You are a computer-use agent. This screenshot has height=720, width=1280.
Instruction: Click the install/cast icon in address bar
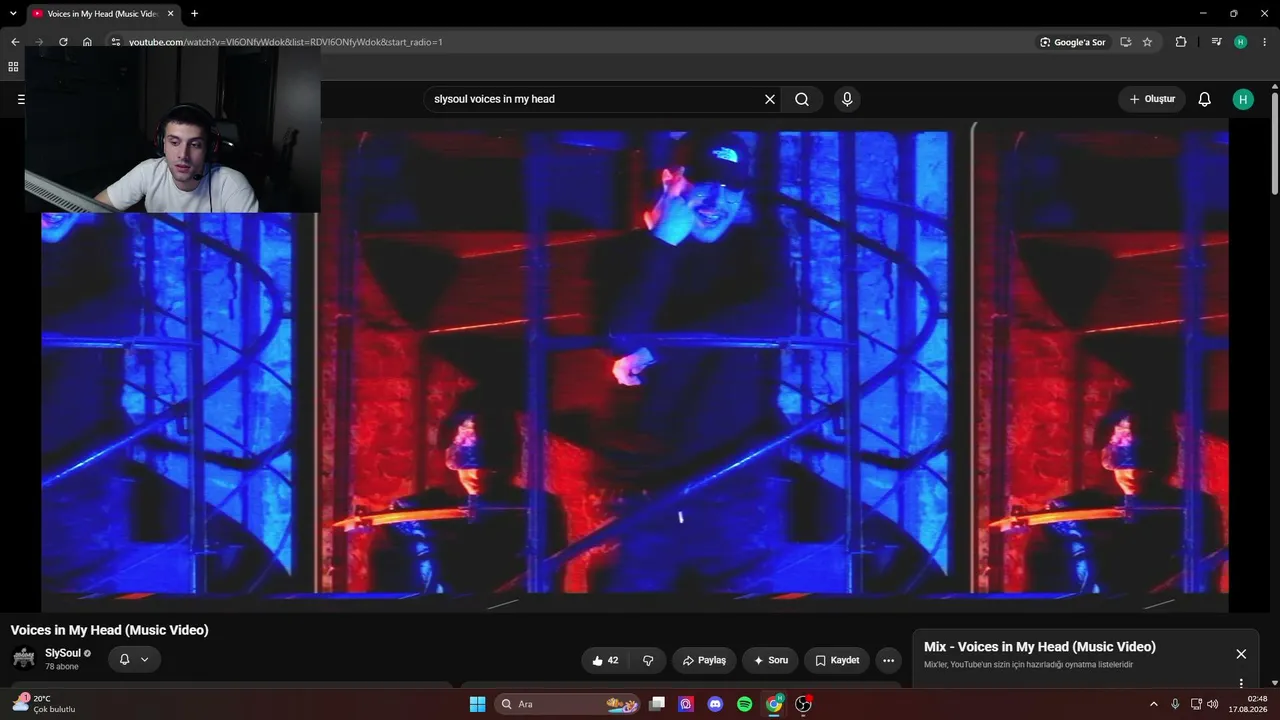click(x=1125, y=42)
